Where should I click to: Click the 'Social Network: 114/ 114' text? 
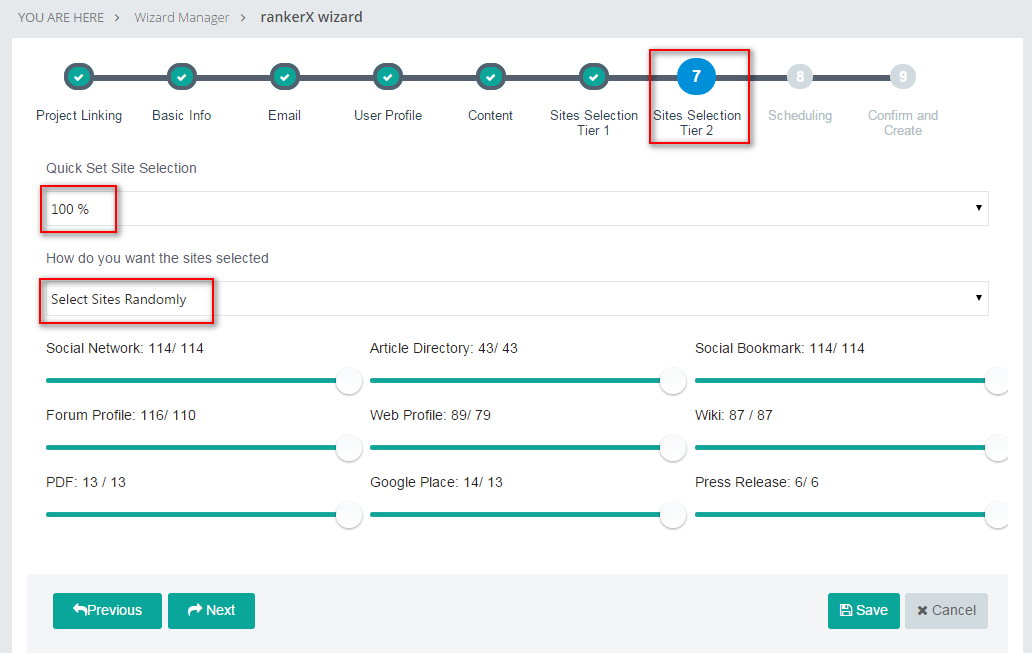point(125,348)
